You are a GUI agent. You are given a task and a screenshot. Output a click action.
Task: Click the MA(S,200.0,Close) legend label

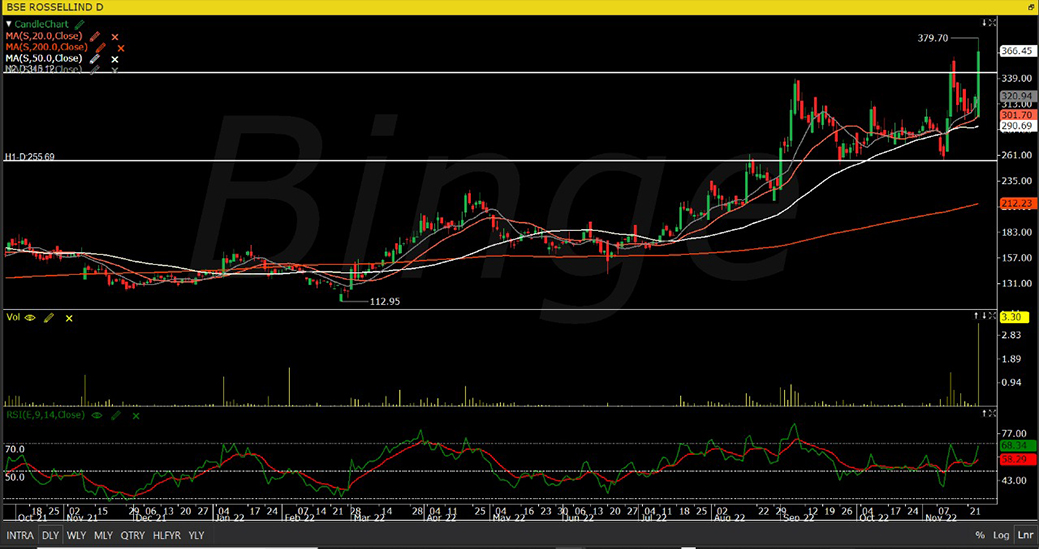click(46, 48)
